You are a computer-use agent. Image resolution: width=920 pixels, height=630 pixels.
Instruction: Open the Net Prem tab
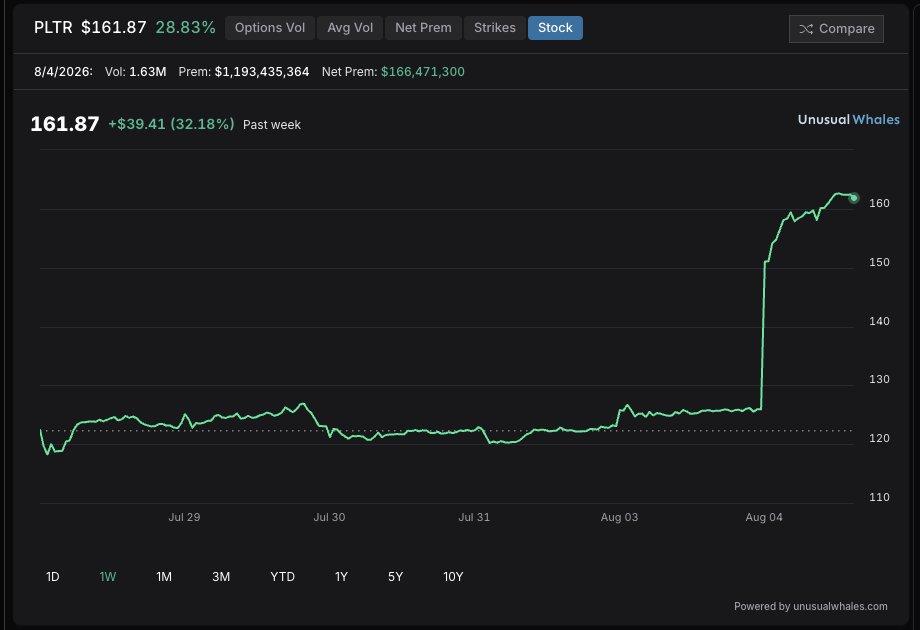tap(423, 28)
